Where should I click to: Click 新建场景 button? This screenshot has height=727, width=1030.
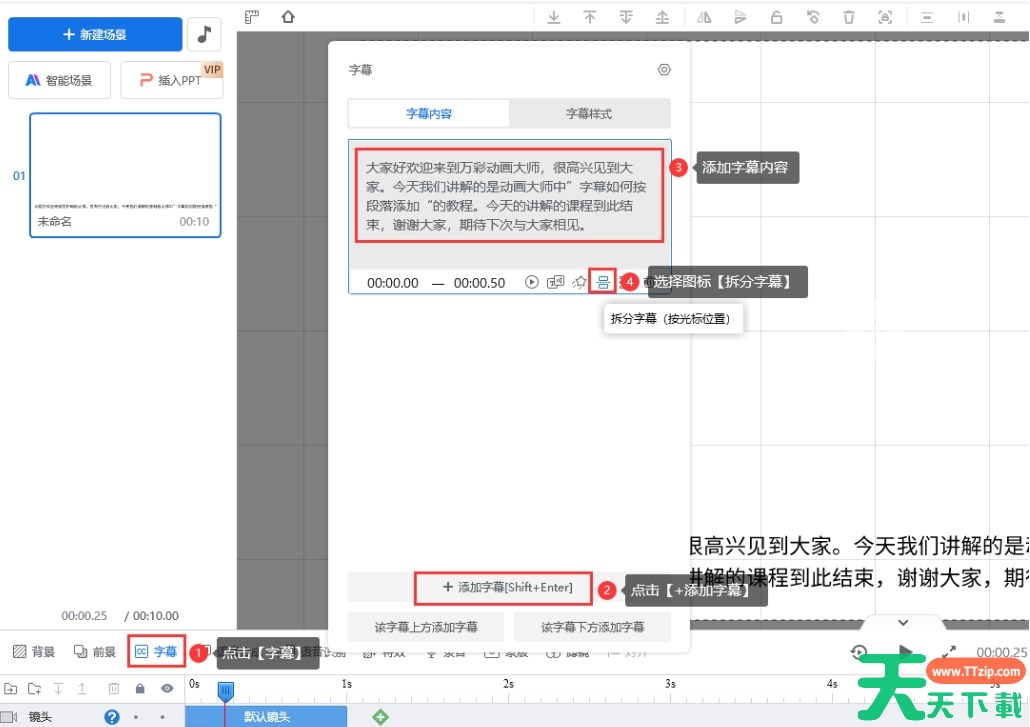[95, 34]
